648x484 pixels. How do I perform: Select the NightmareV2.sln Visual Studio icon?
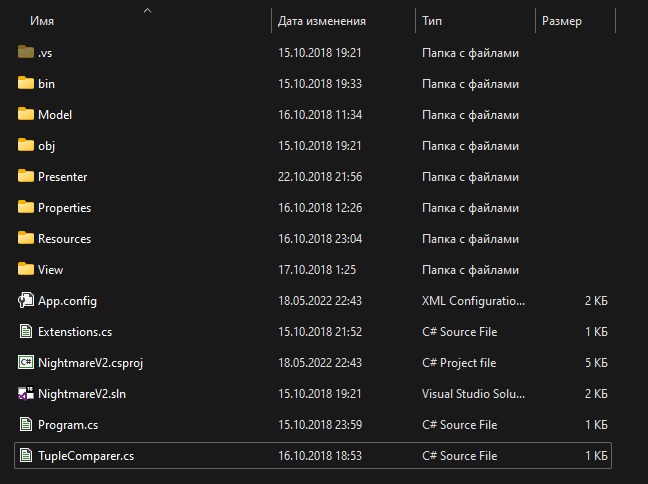click(26, 393)
